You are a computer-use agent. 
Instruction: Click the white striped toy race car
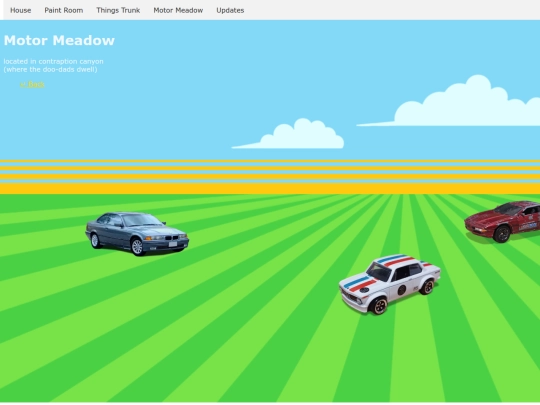(x=390, y=284)
